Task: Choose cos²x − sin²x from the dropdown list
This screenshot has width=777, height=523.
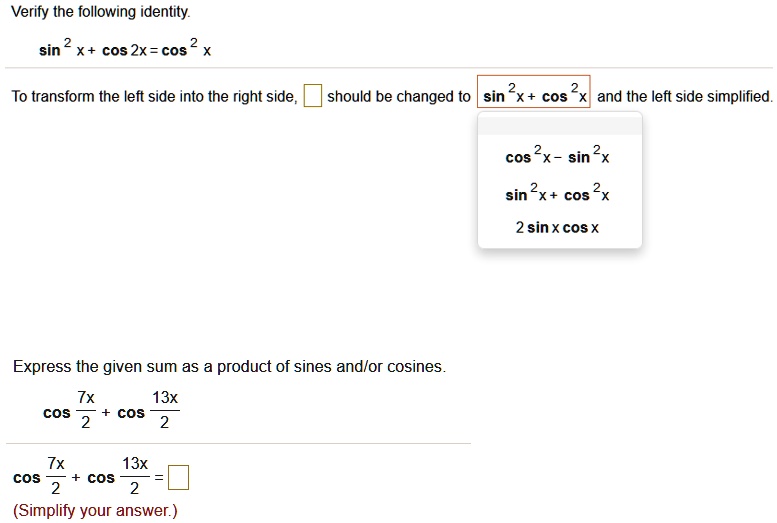Action: [557, 155]
